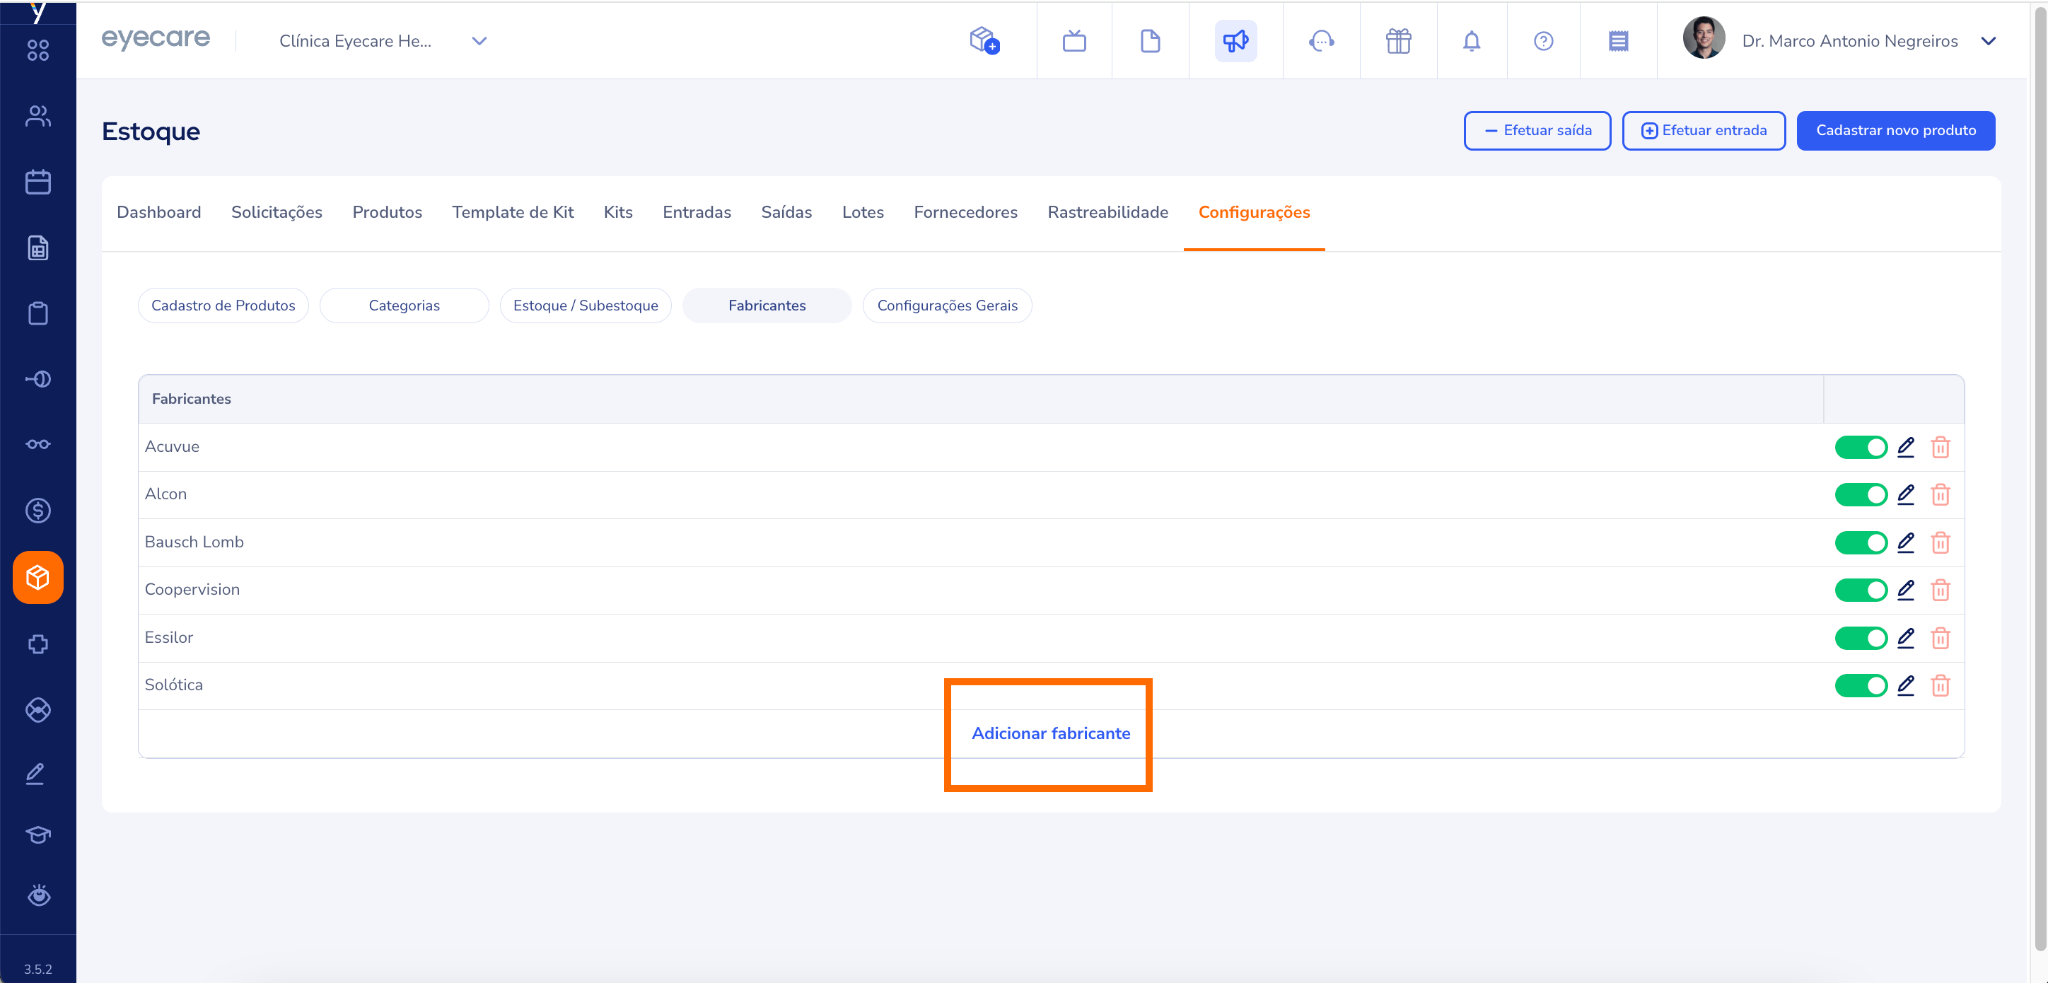
Task: Click the dollar sign finance sidebar icon
Action: (x=38, y=511)
